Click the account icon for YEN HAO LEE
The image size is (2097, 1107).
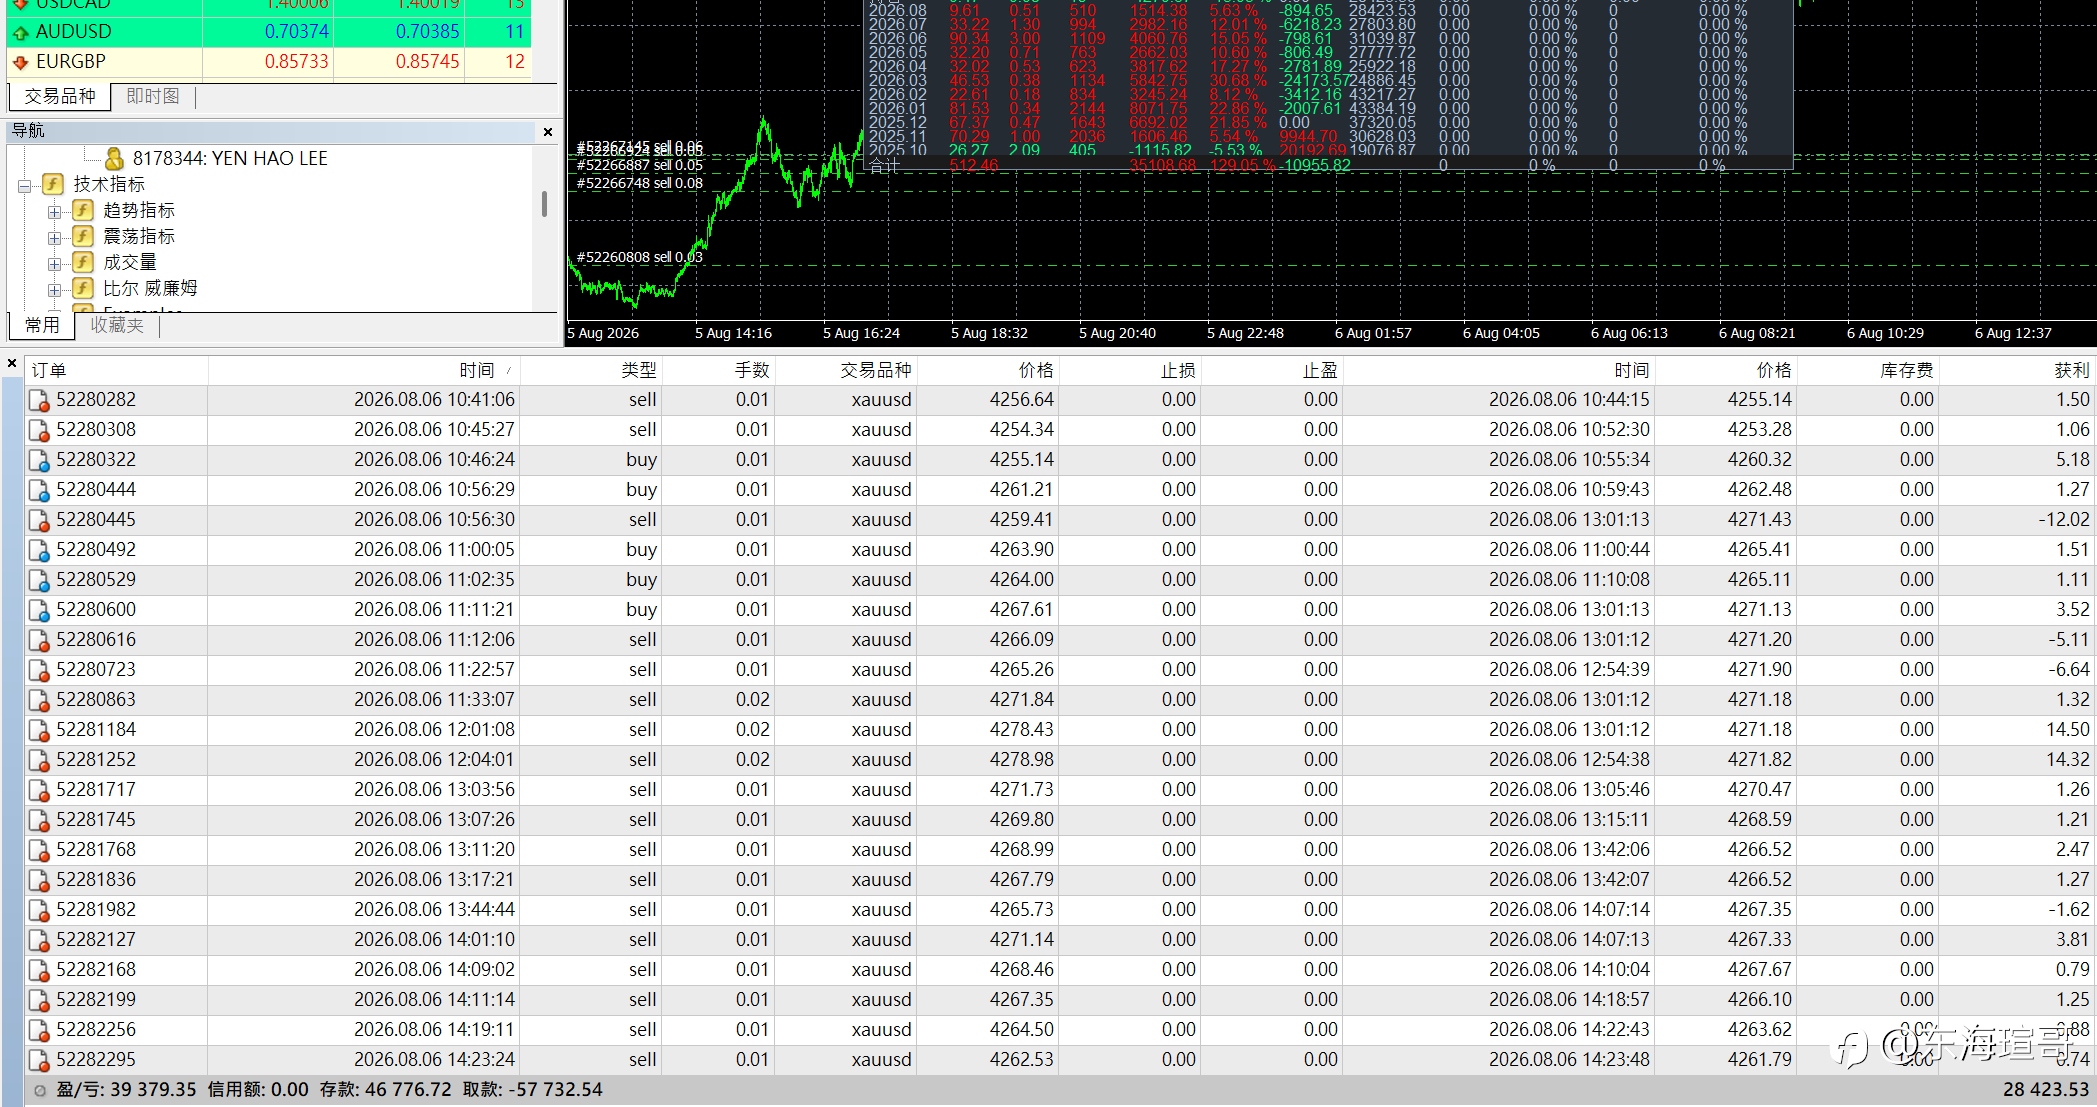(114, 158)
